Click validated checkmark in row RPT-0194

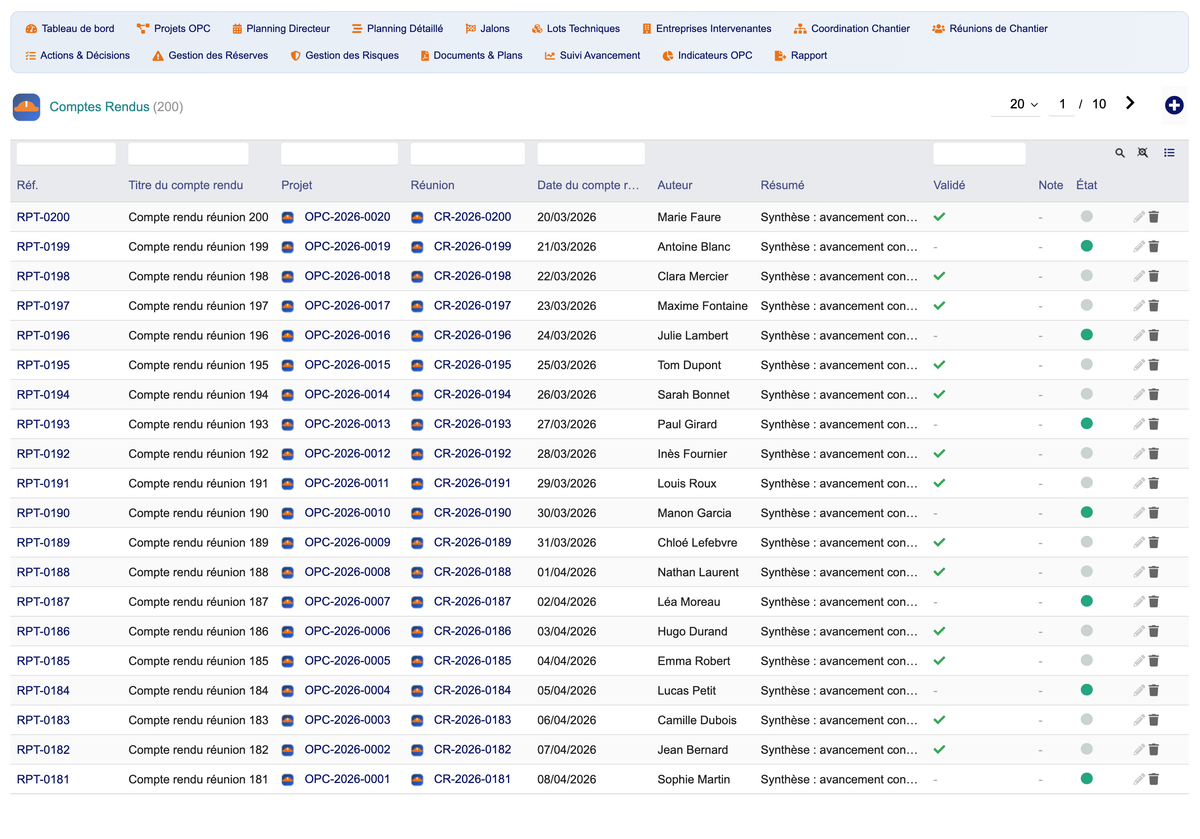coord(939,394)
